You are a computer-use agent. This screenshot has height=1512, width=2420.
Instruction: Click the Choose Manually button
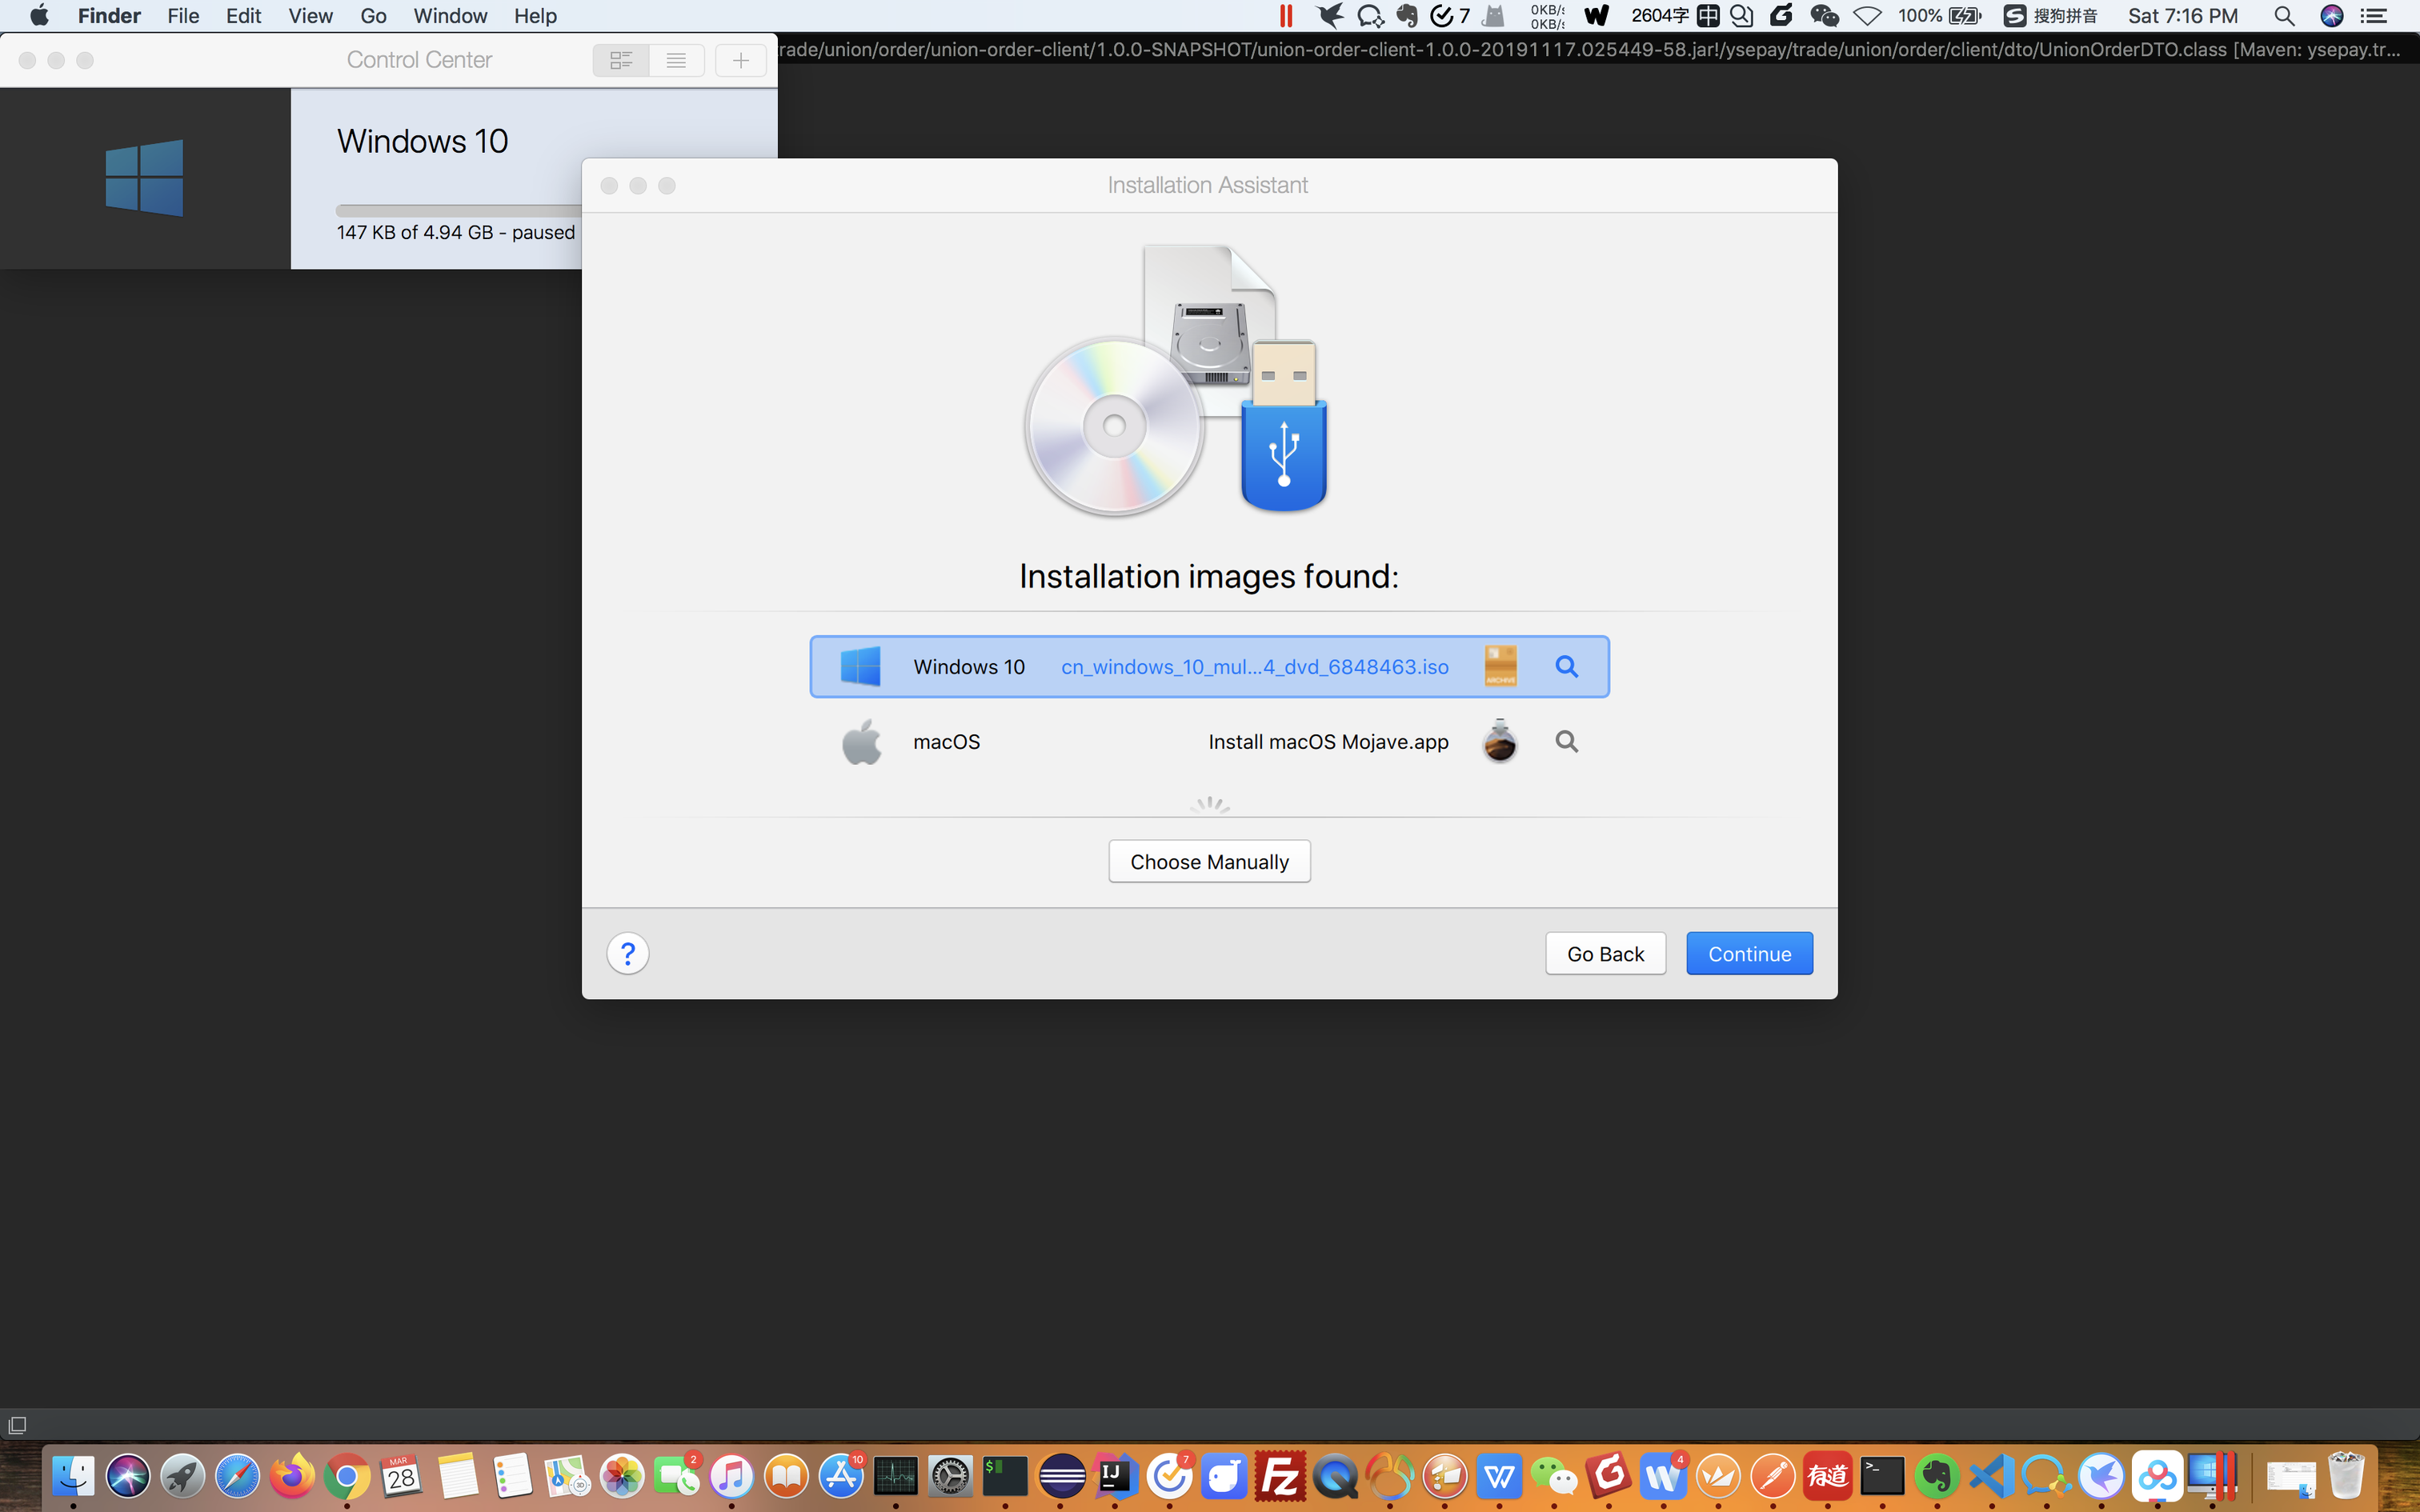(x=1208, y=862)
